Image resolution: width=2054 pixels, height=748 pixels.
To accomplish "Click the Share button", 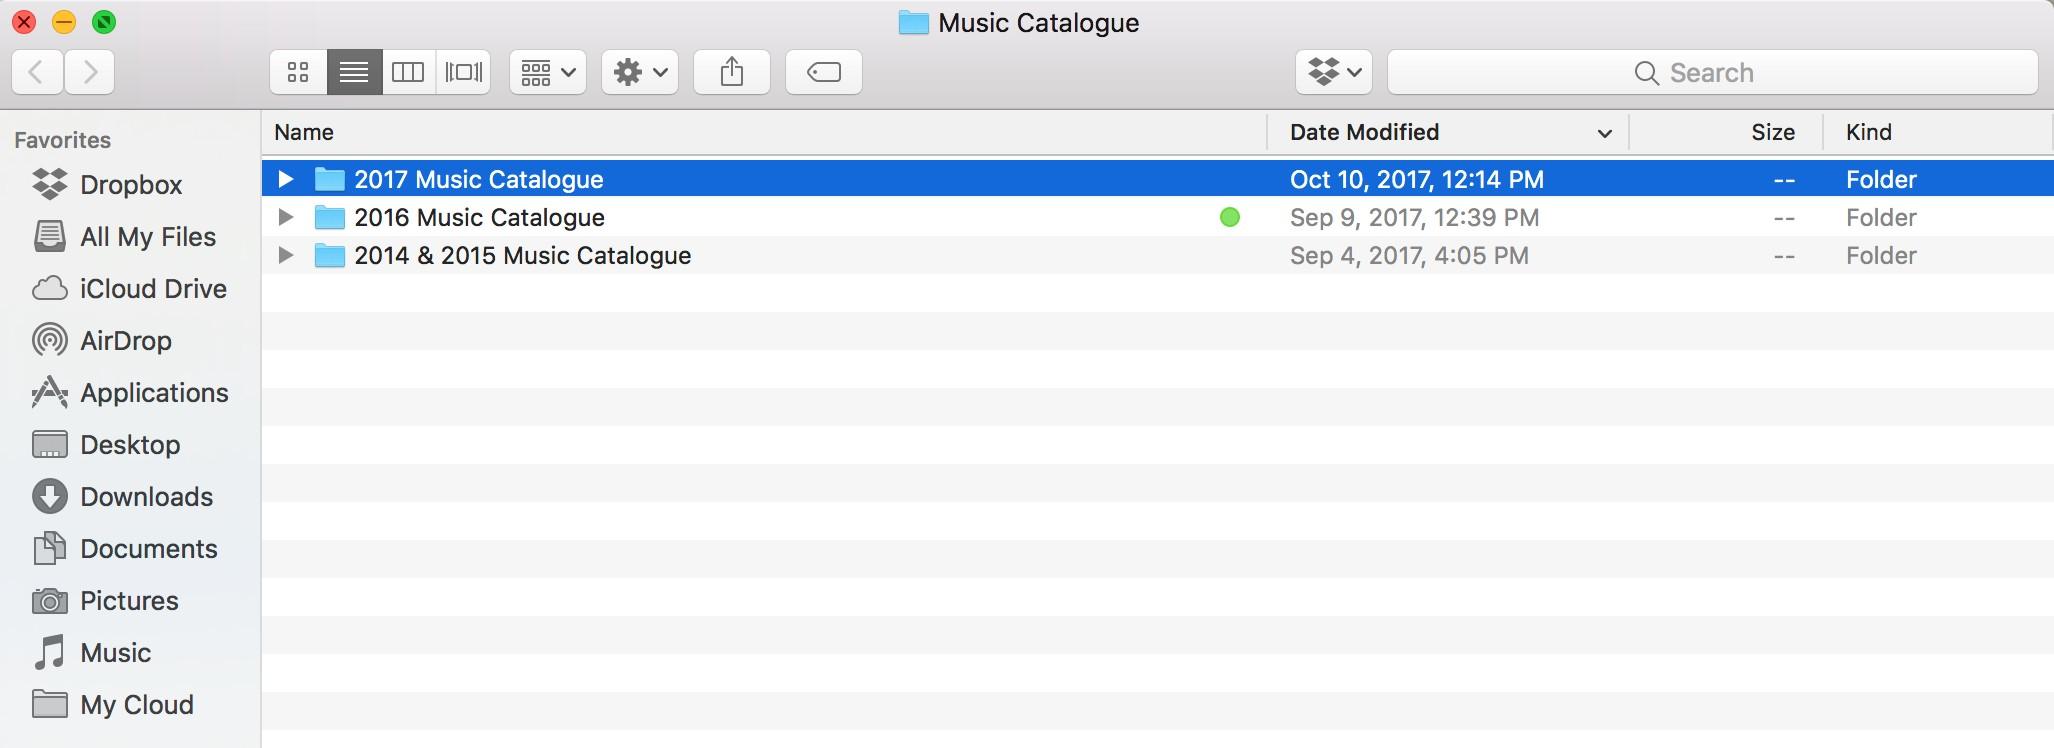I will tap(732, 72).
